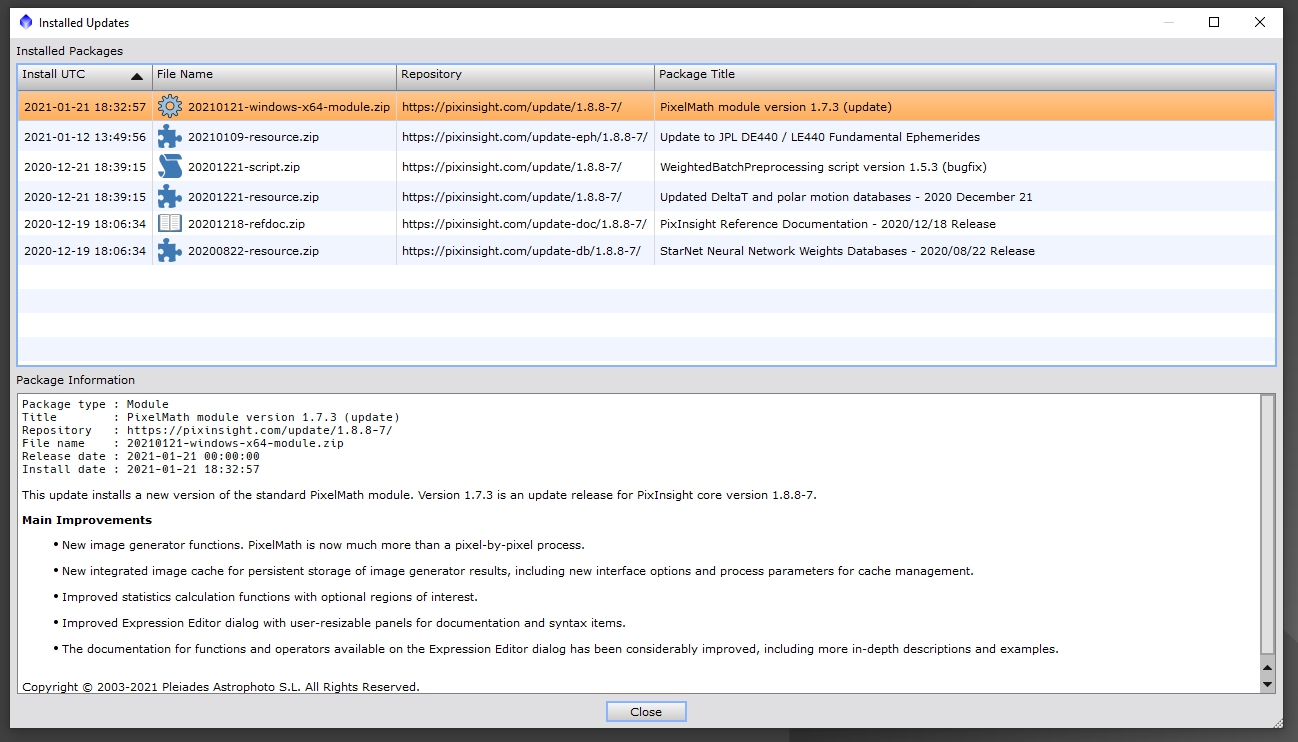
Task: Click bullet about improved Expression Editor dialog
Action: point(343,623)
